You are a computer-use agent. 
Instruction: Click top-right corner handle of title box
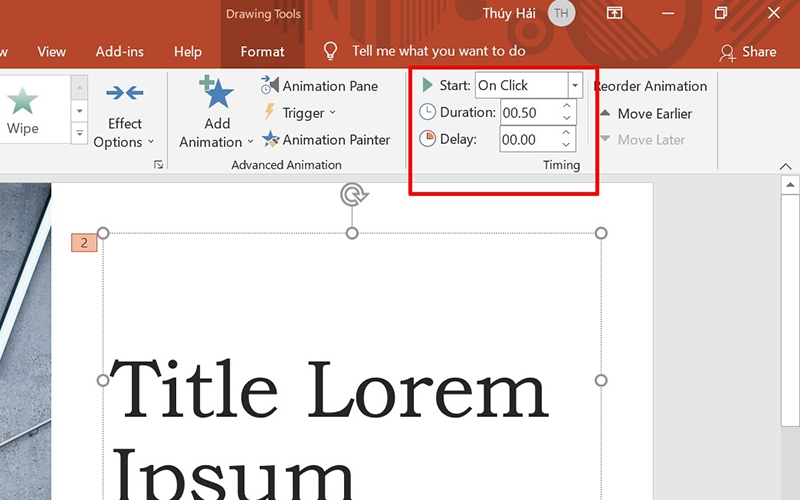601,233
